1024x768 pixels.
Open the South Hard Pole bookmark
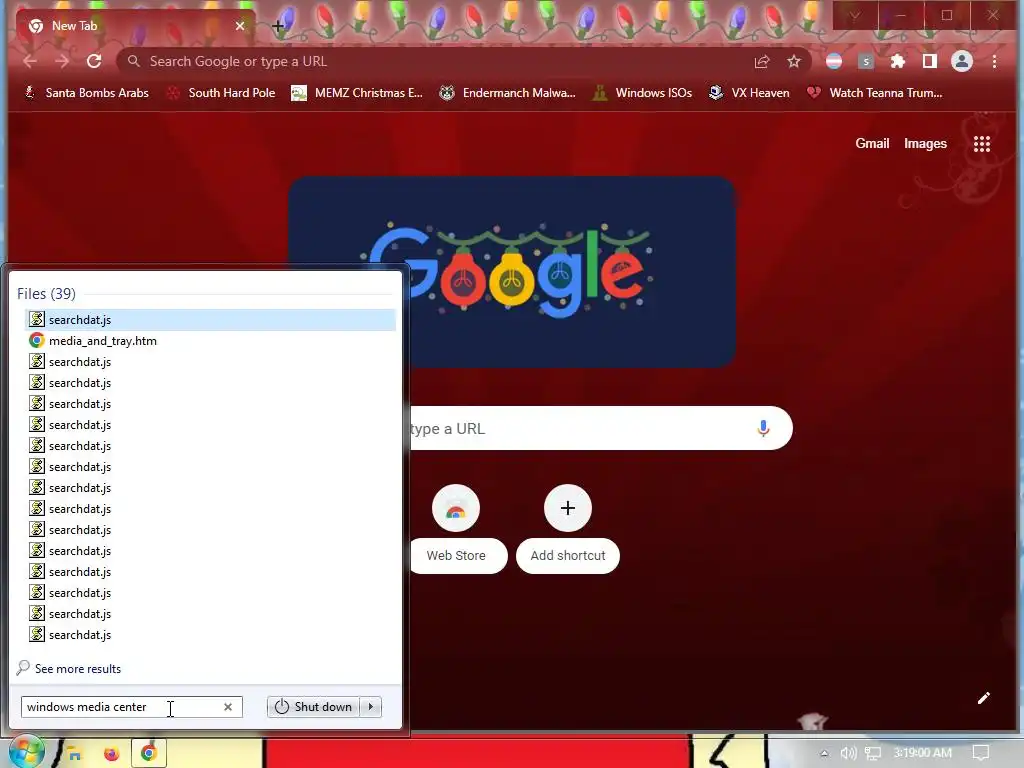pos(221,93)
